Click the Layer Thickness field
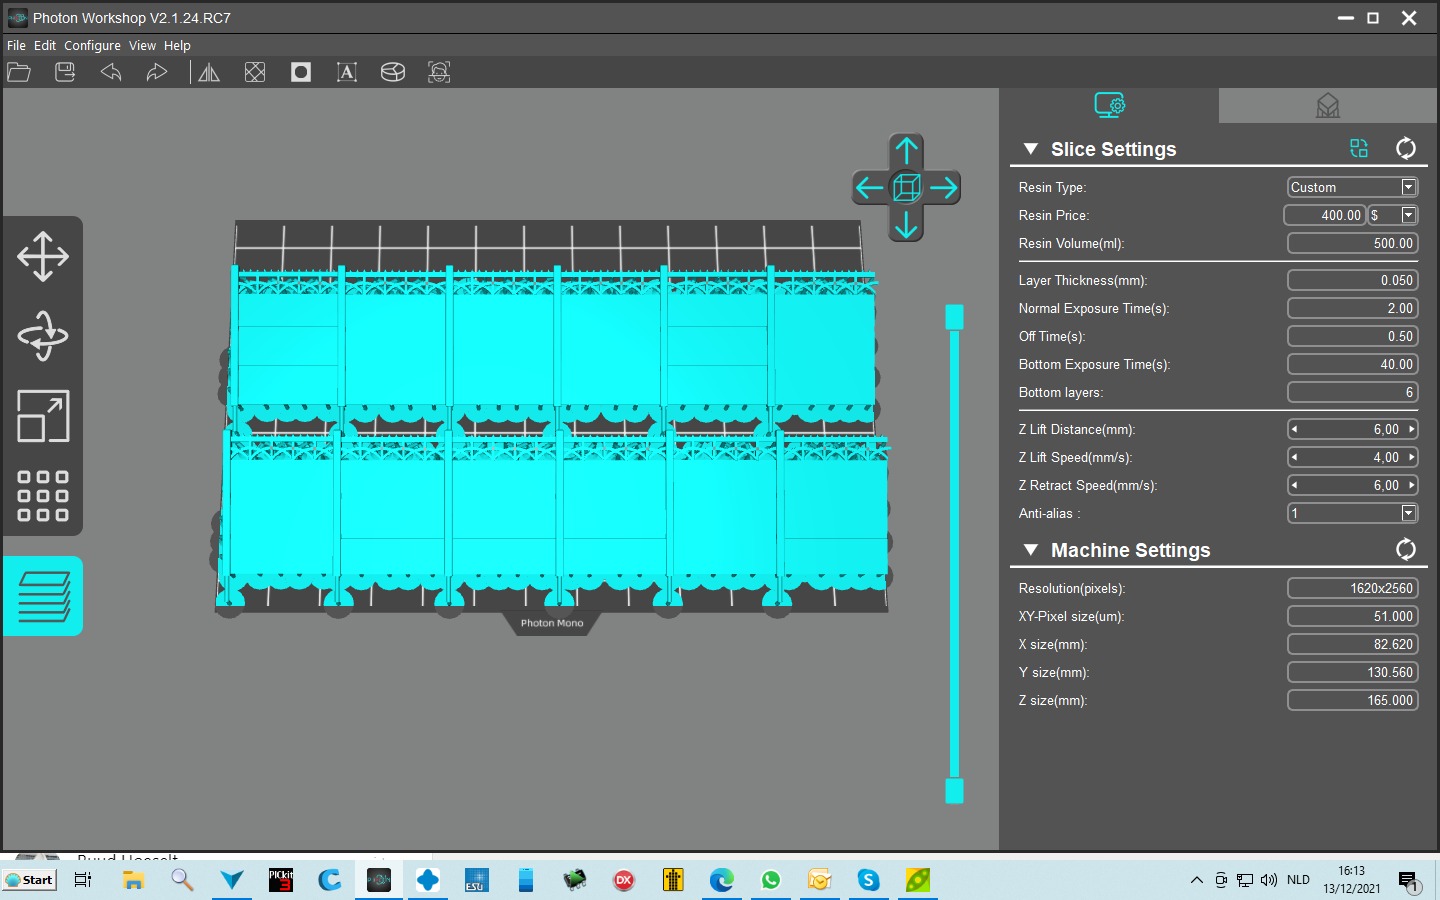 point(1353,280)
